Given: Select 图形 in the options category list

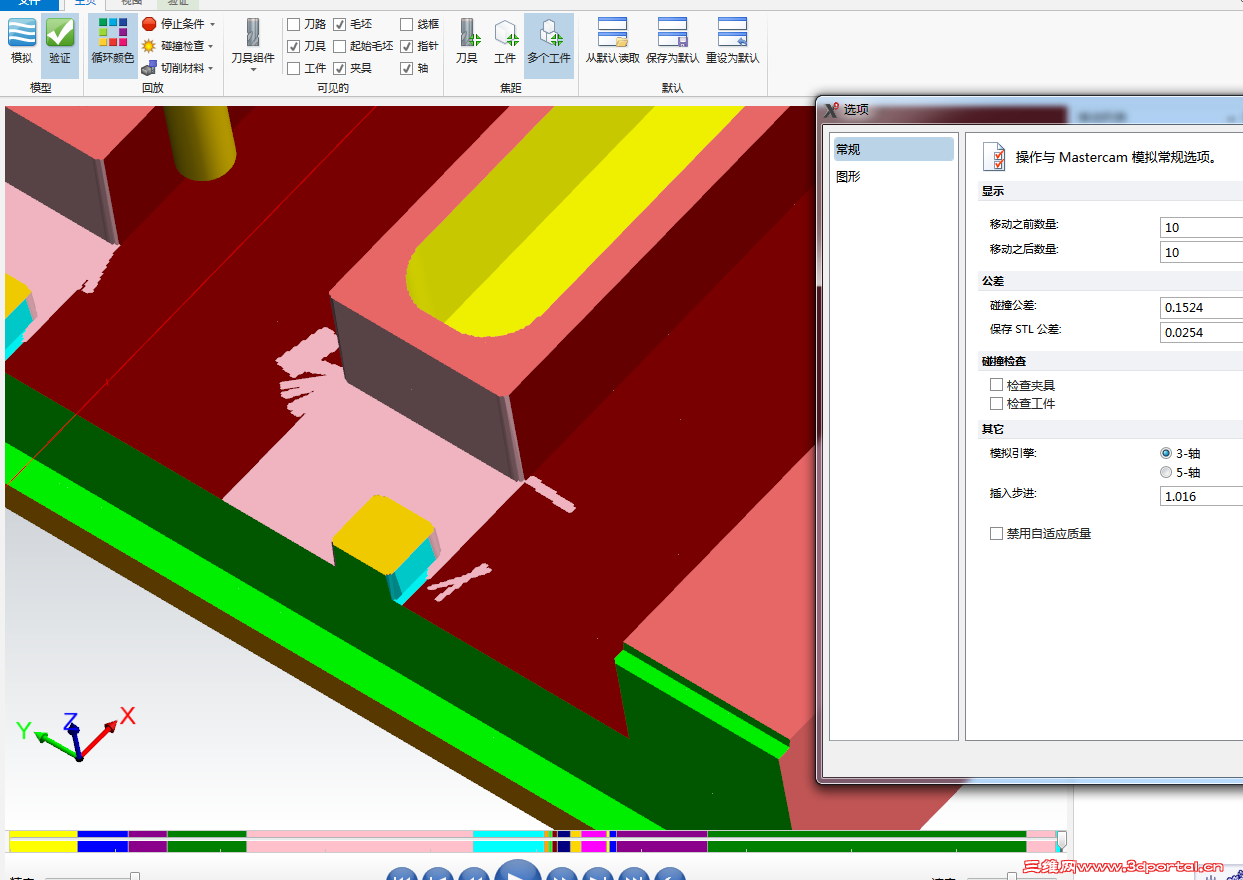Looking at the screenshot, I should 893,177.
